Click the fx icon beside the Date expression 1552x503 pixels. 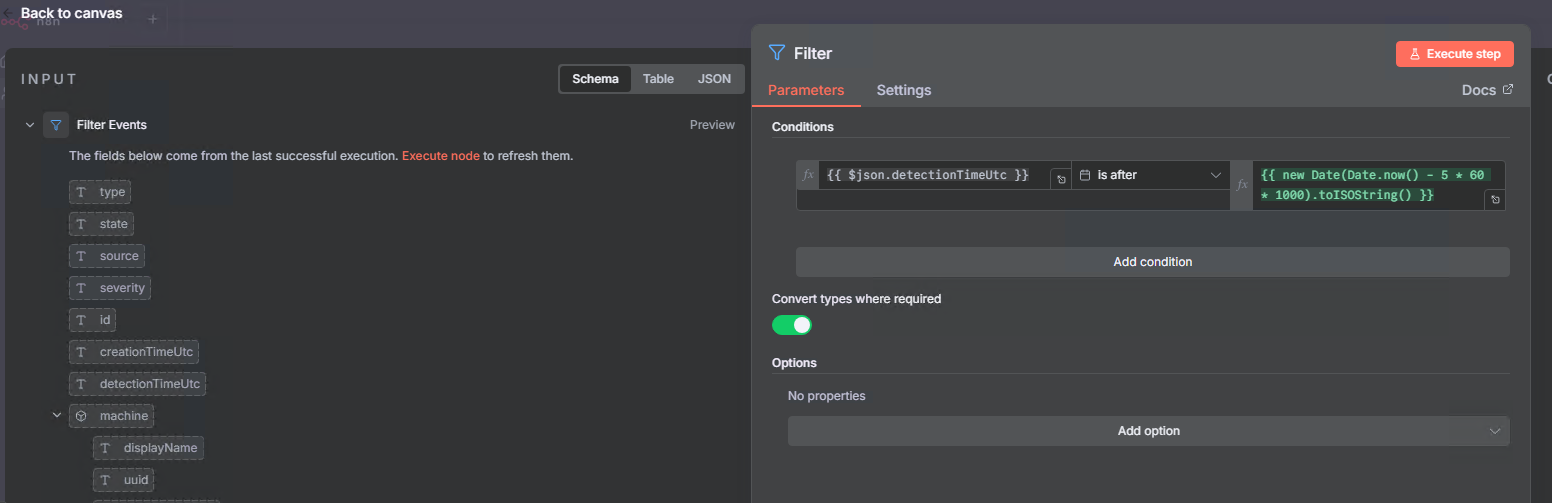[x=1242, y=185]
